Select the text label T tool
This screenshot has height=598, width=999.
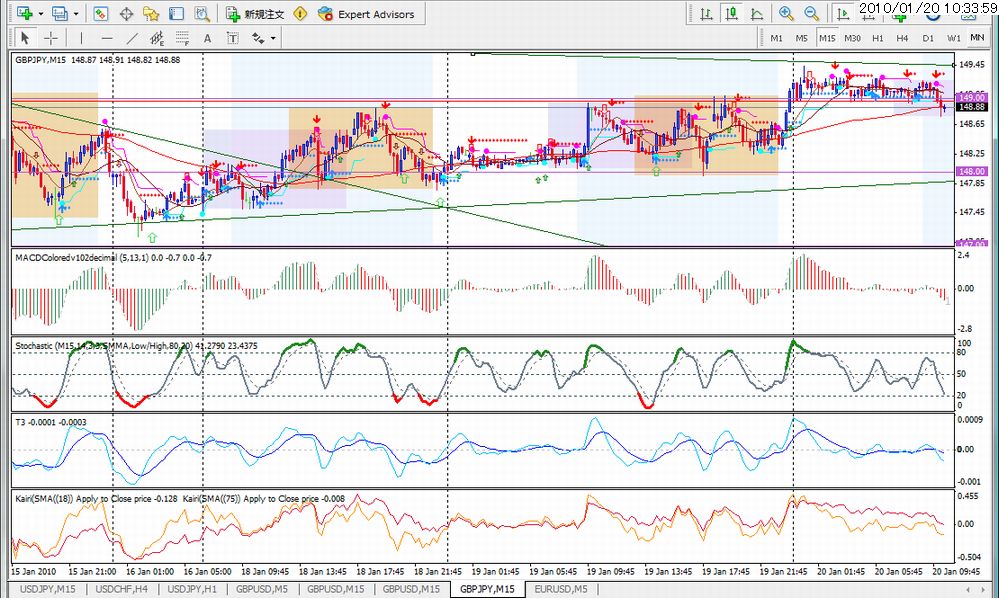233,38
